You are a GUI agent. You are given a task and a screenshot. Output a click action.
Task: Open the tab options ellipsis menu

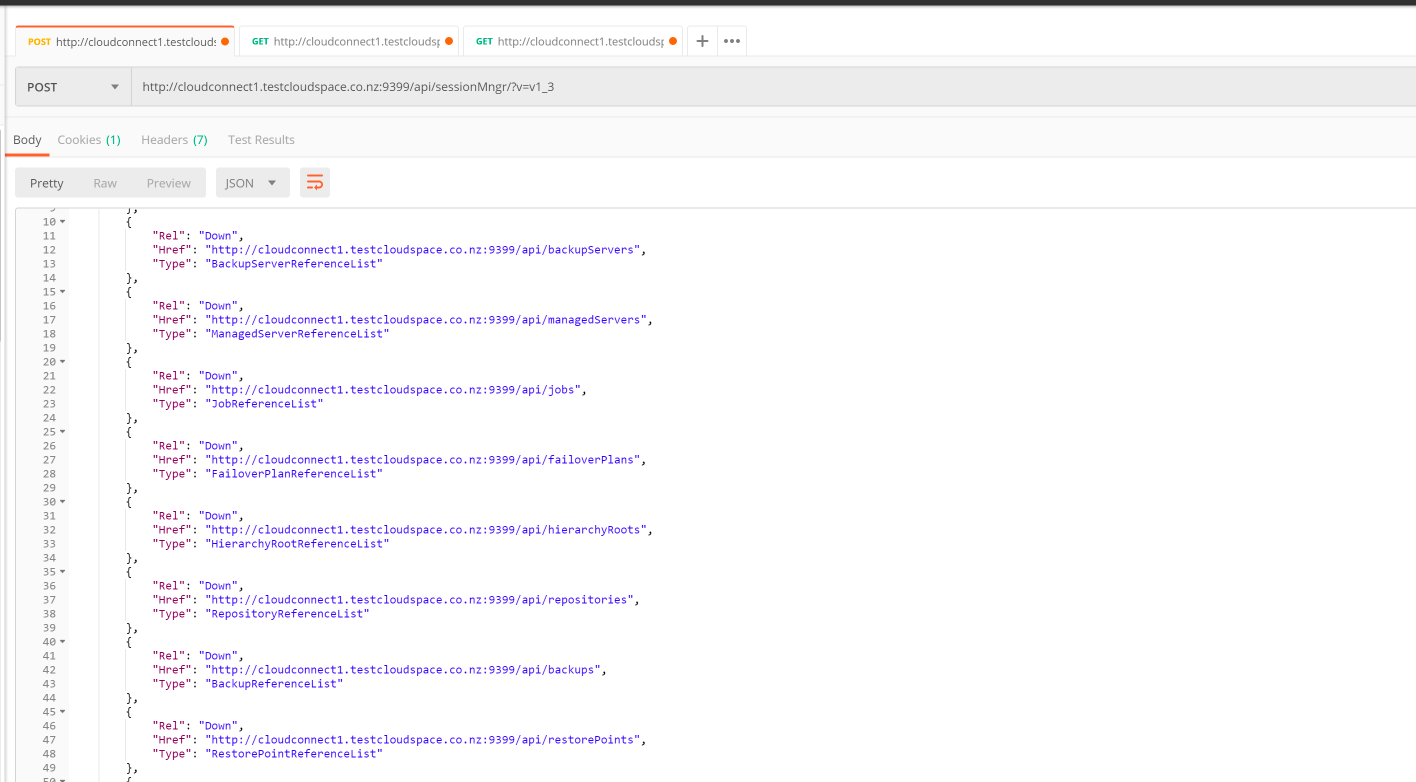point(732,41)
